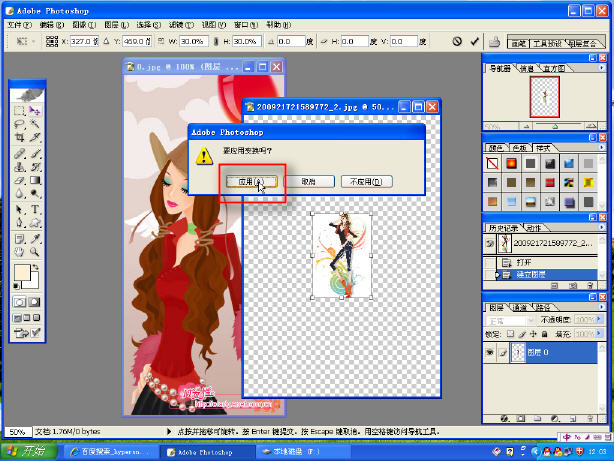
Task: Switch to Quick Mask mode button
Action: [x=34, y=302]
